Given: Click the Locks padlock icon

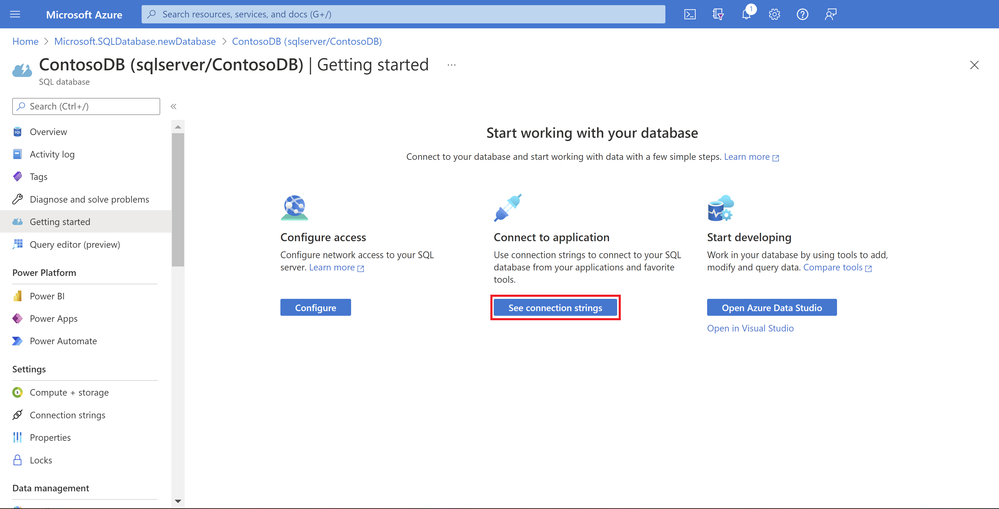Looking at the screenshot, I should pyautogui.click(x=18, y=460).
